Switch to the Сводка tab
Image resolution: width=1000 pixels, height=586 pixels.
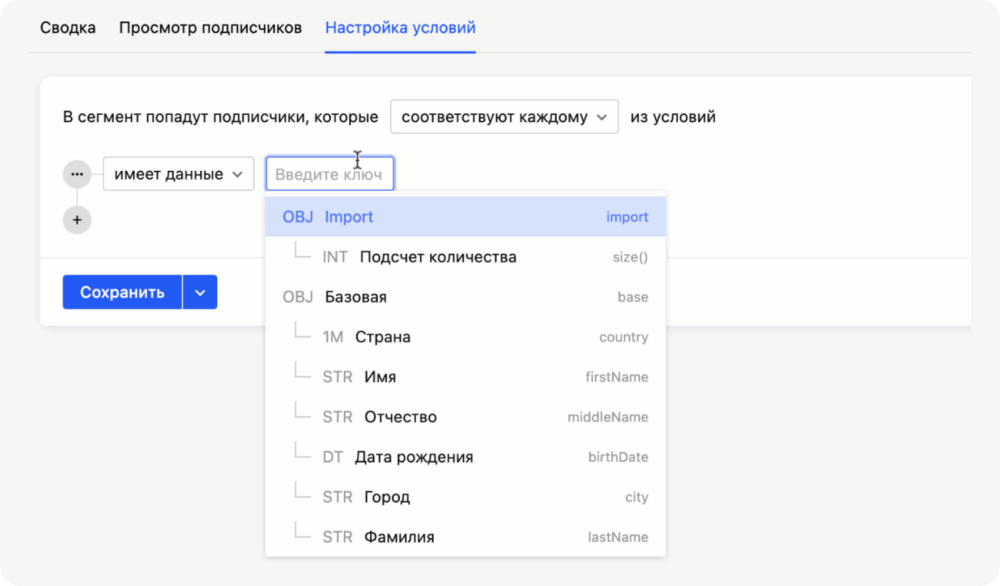[68, 28]
